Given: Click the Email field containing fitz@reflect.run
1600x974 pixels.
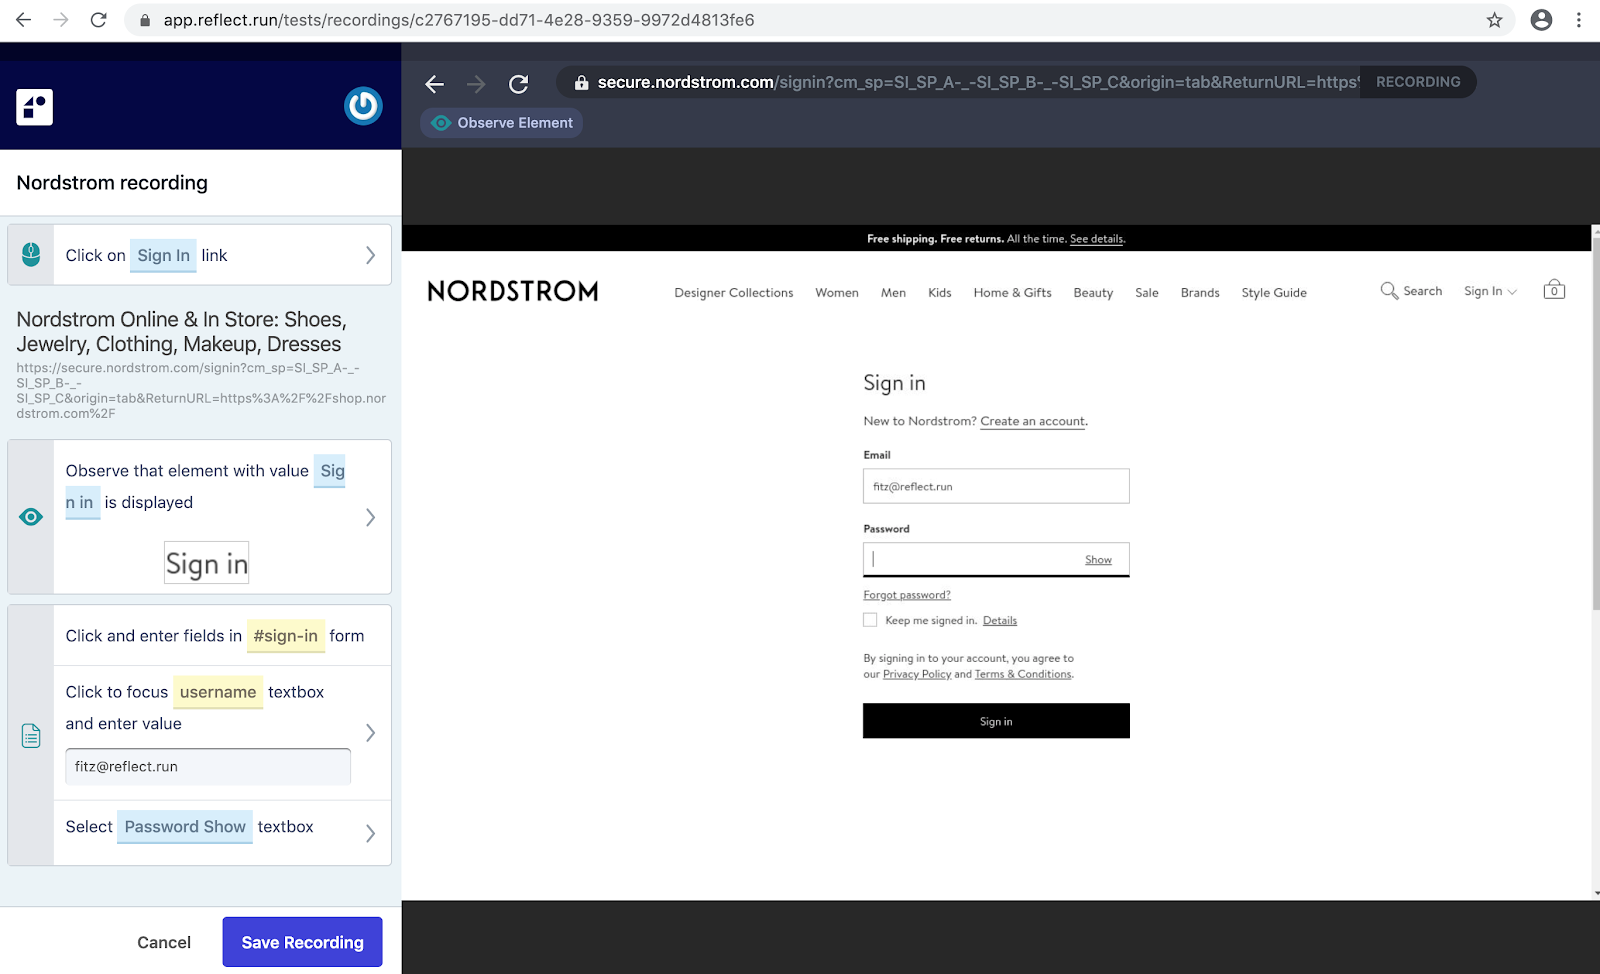Looking at the screenshot, I should (996, 486).
